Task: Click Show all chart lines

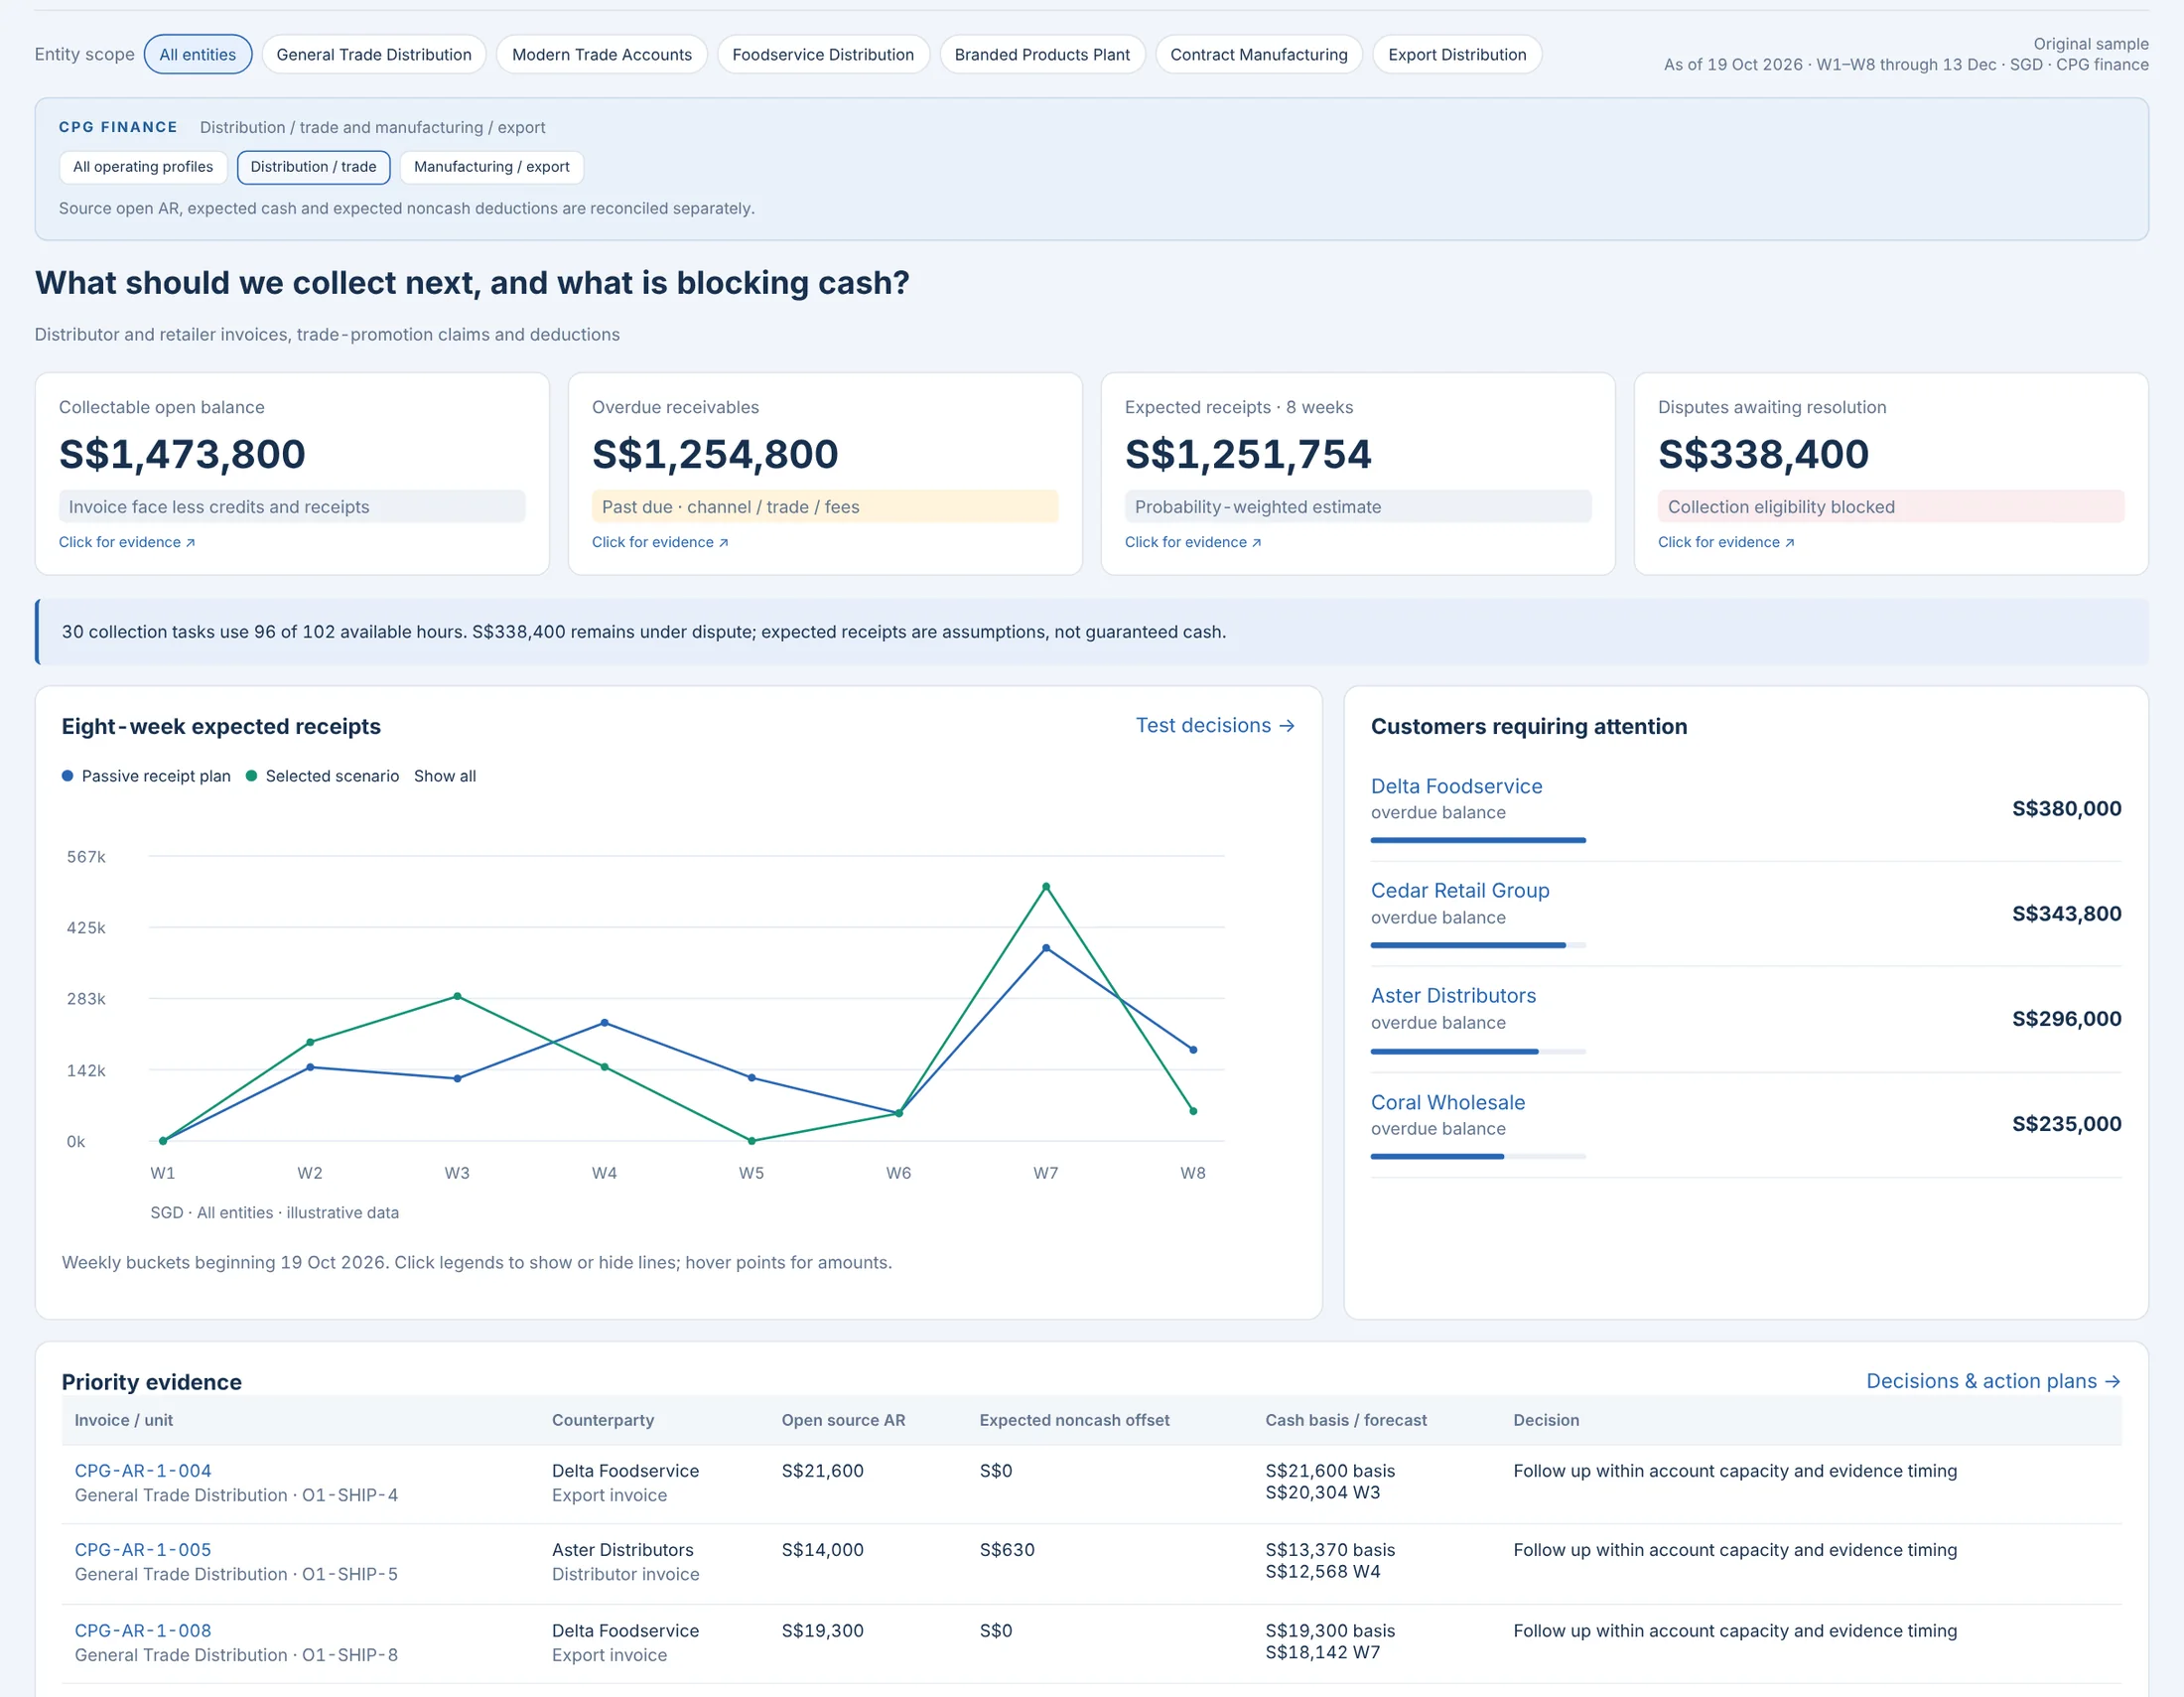Action: click(x=445, y=776)
